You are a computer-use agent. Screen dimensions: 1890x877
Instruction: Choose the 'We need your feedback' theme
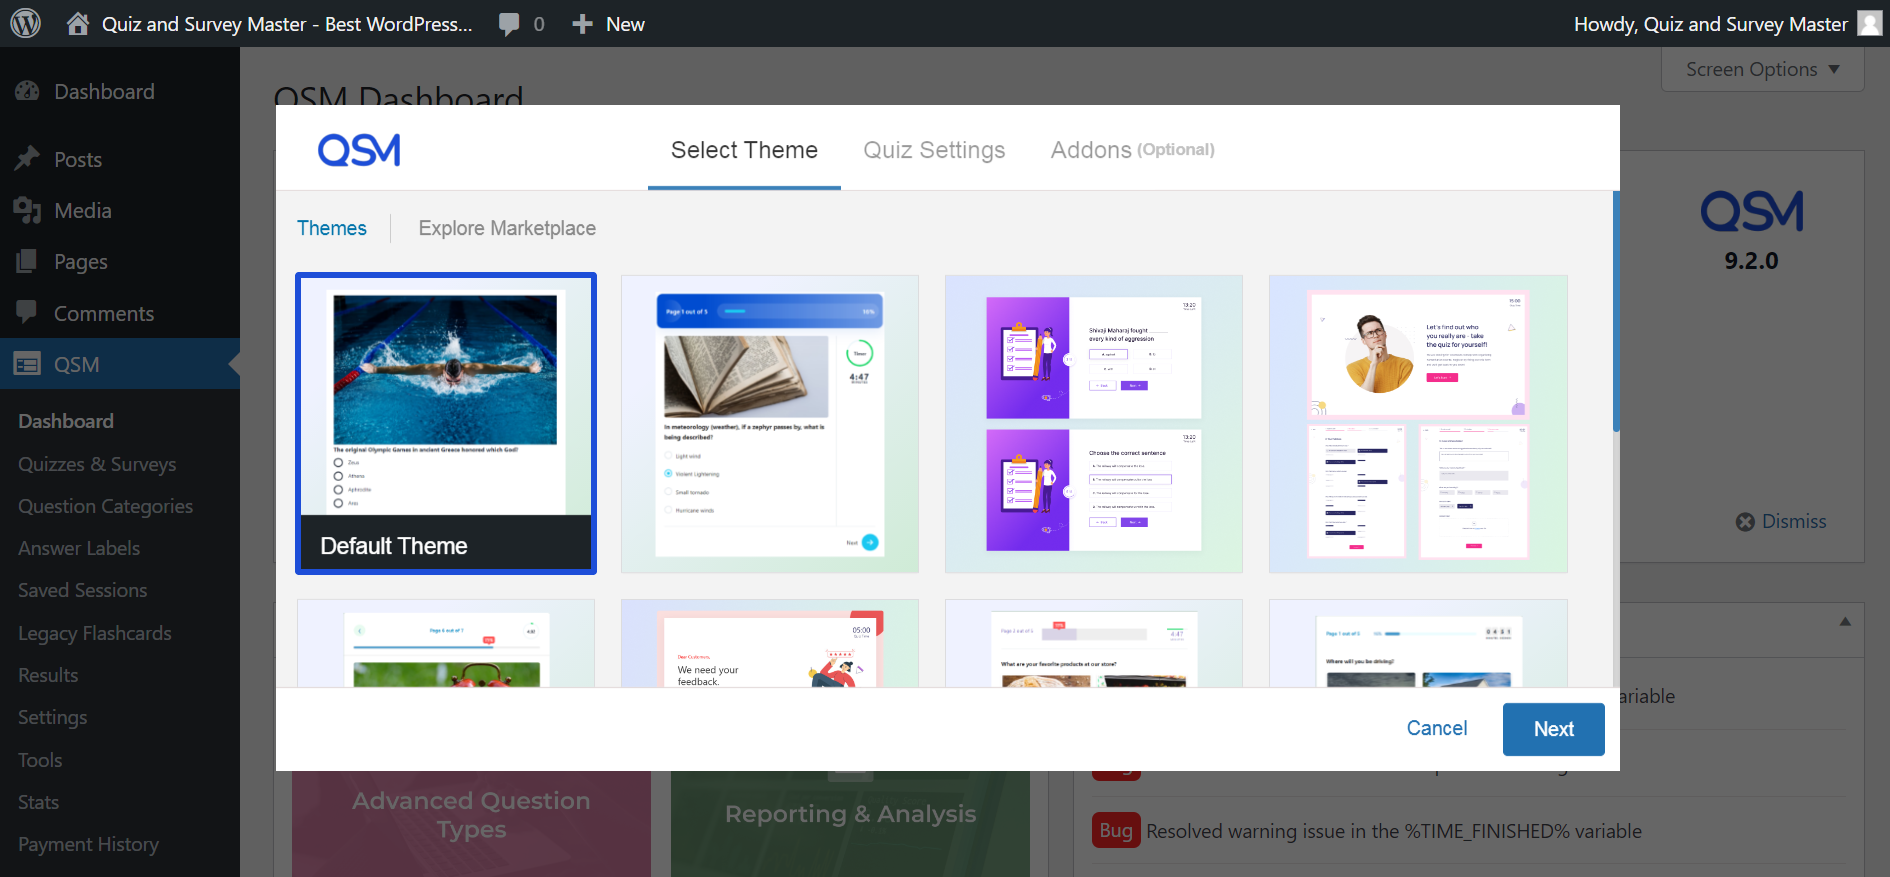pyautogui.click(x=770, y=643)
